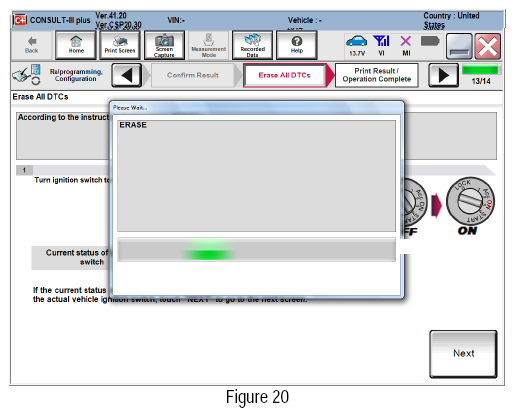
Task: Advance steps with right arrow button
Action: (443, 75)
